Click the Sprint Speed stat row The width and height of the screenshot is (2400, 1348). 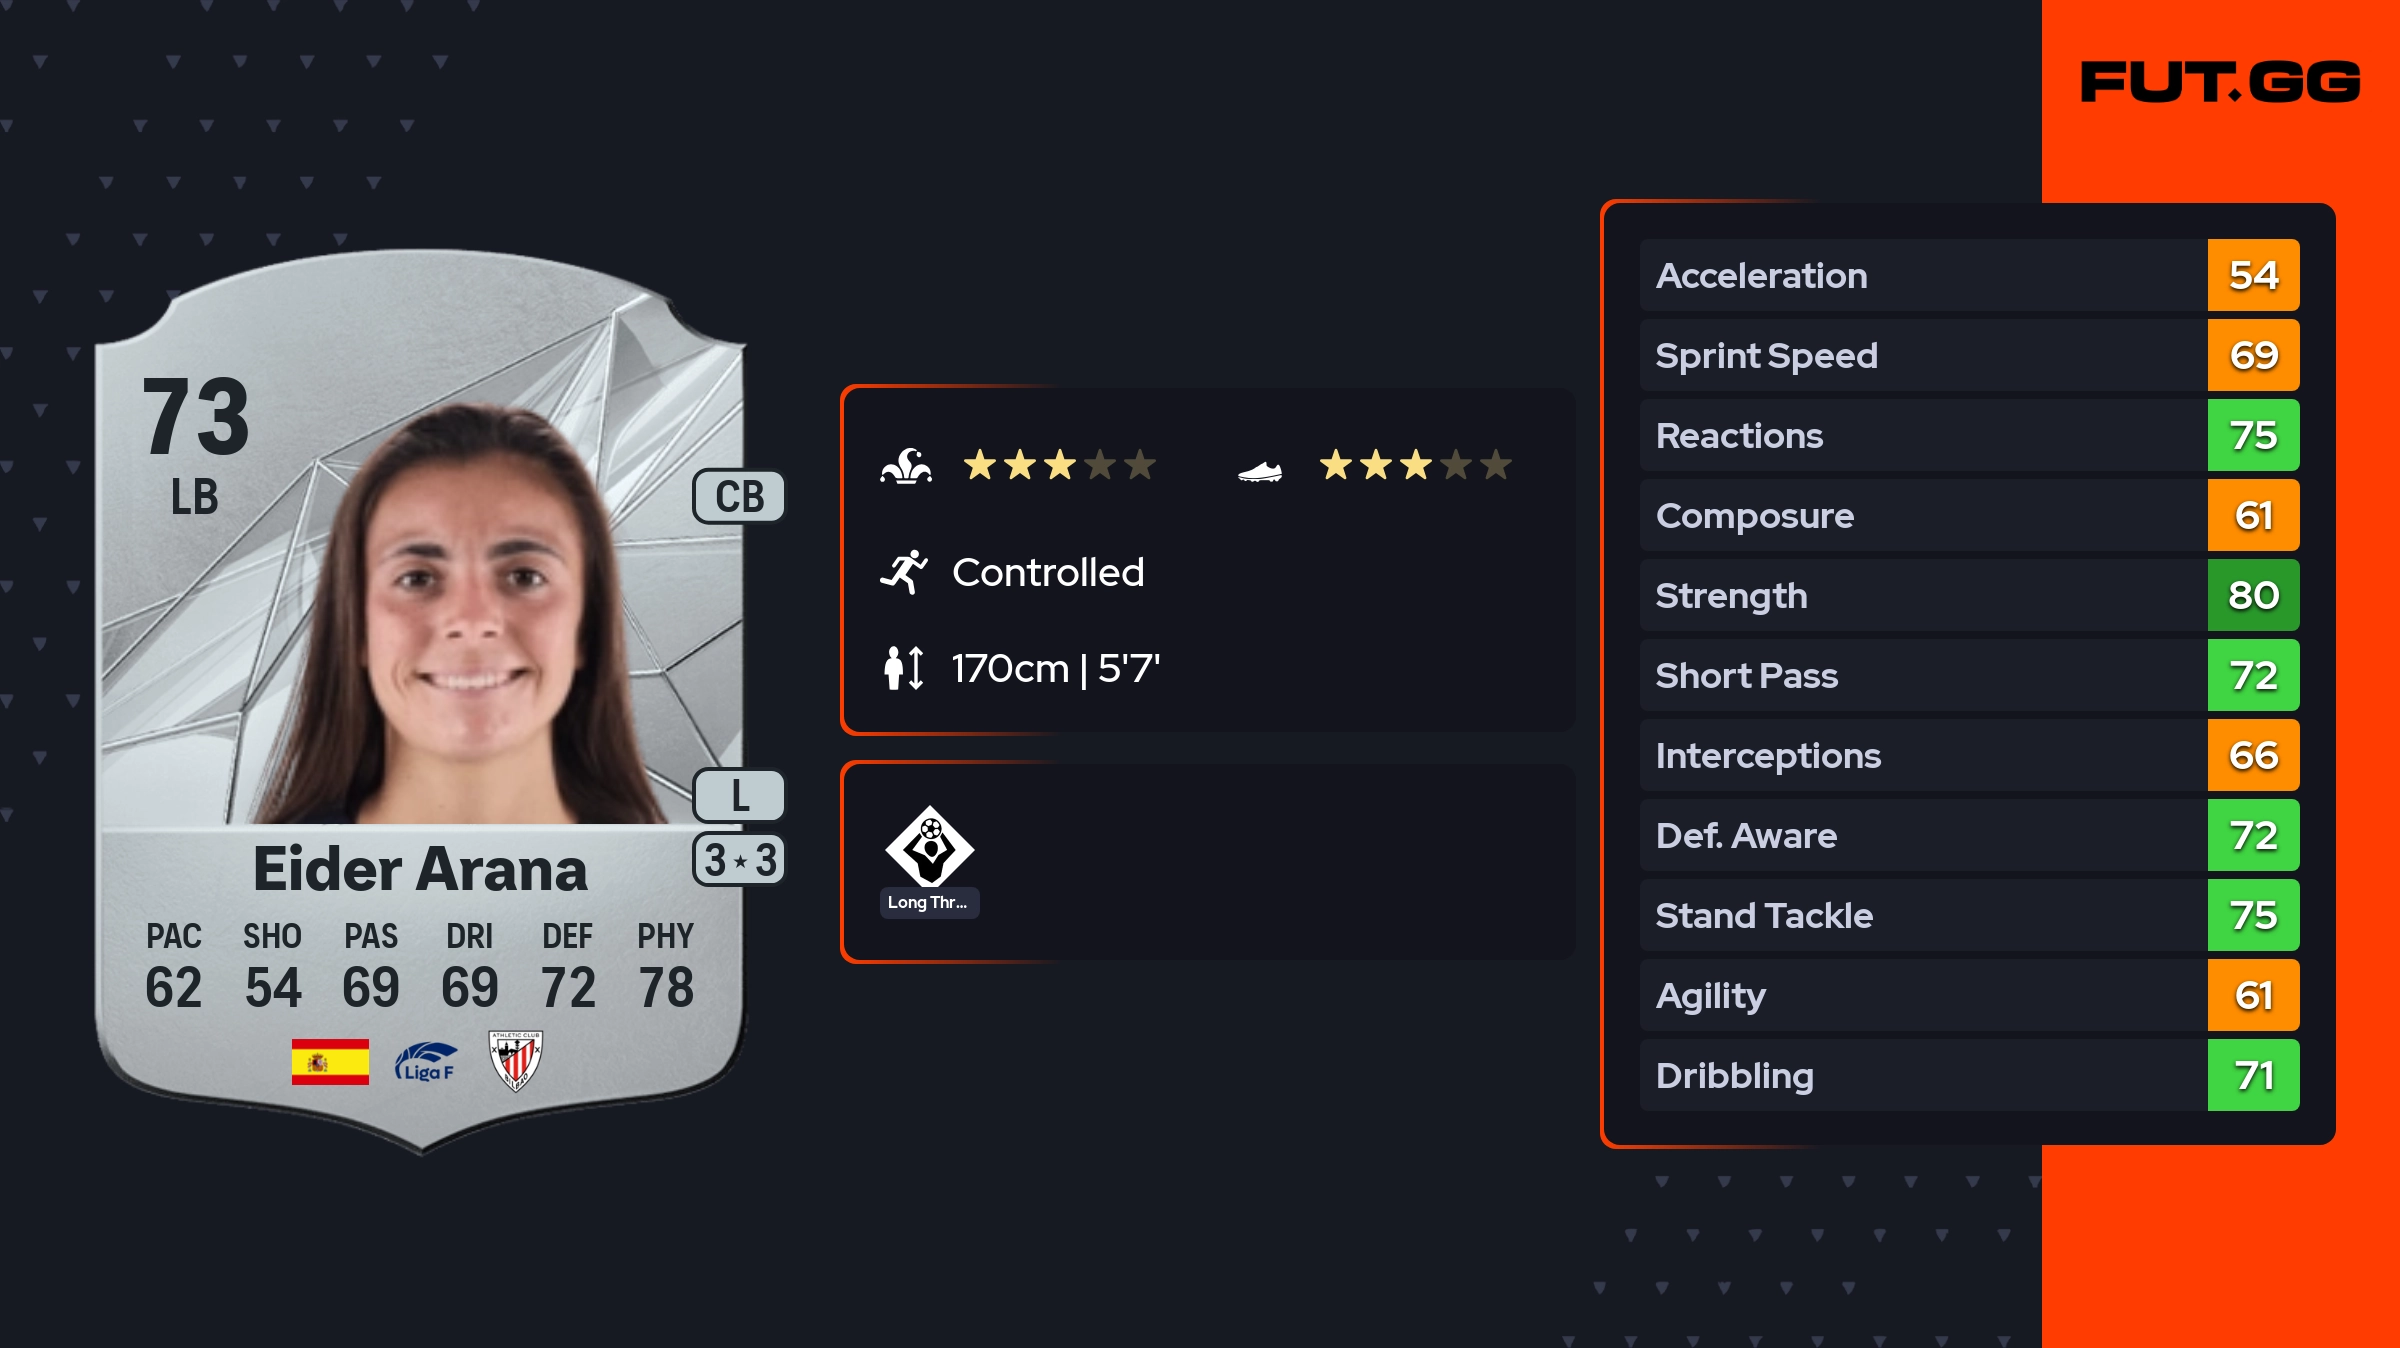[1922, 355]
